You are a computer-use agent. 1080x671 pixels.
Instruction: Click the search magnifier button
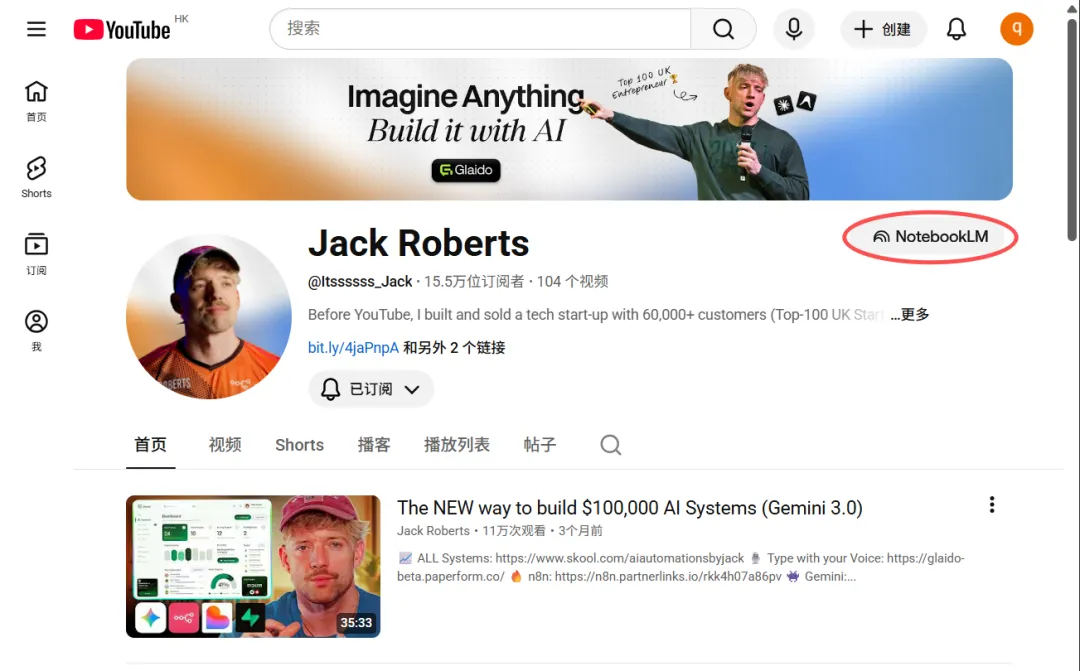[x=723, y=29]
